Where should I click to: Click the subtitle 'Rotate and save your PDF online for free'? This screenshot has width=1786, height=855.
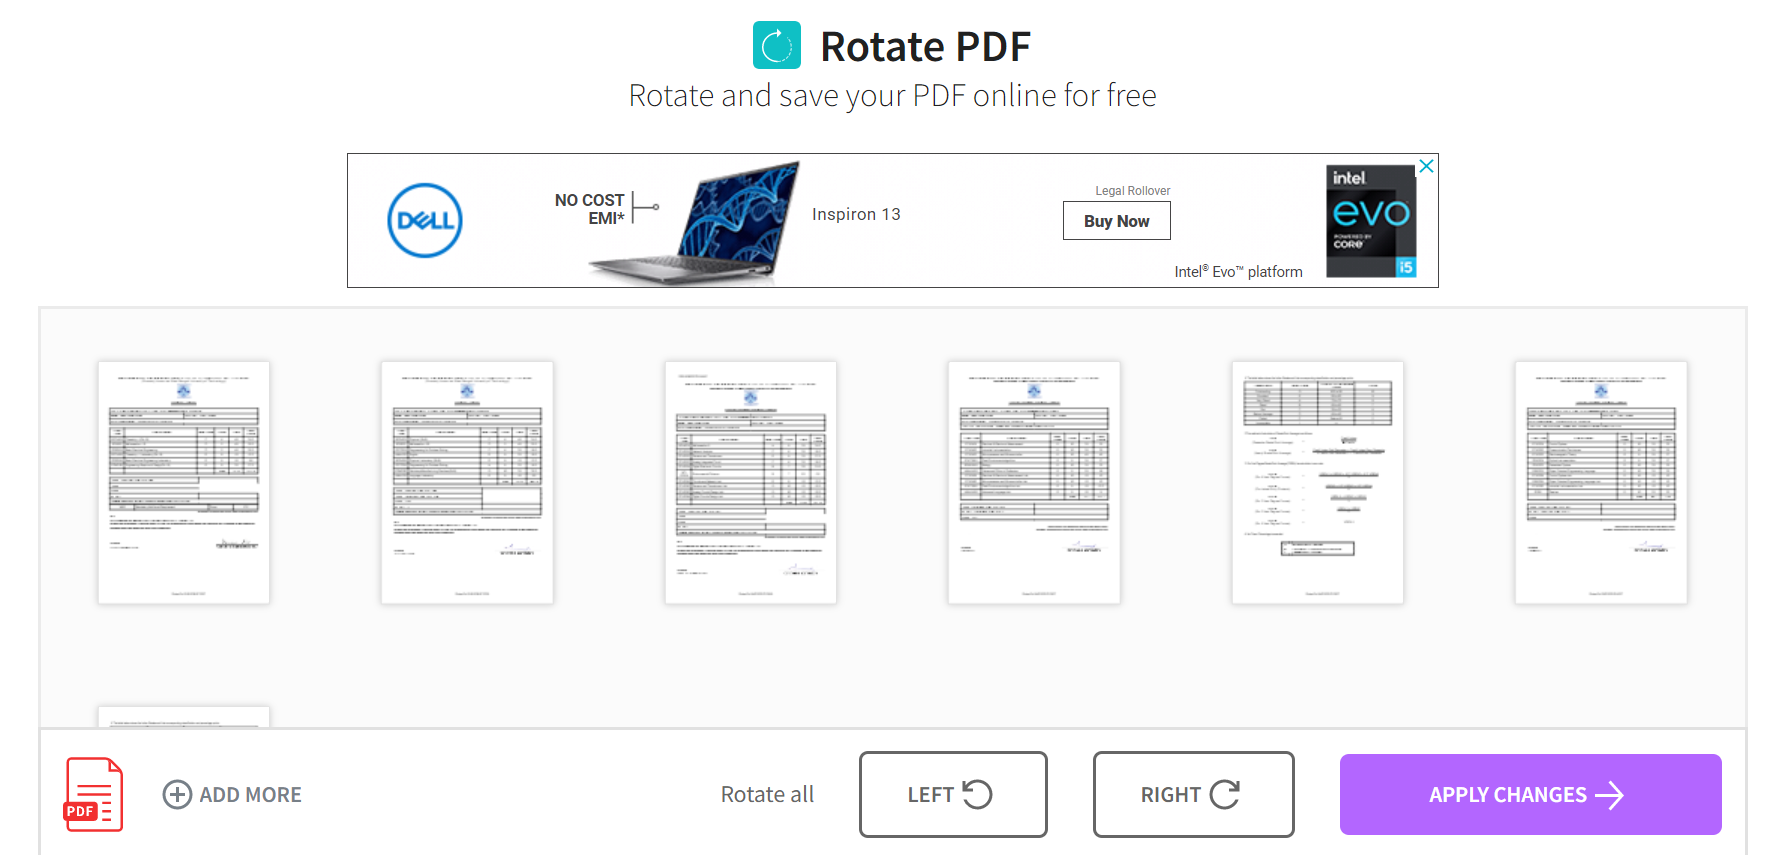892,96
